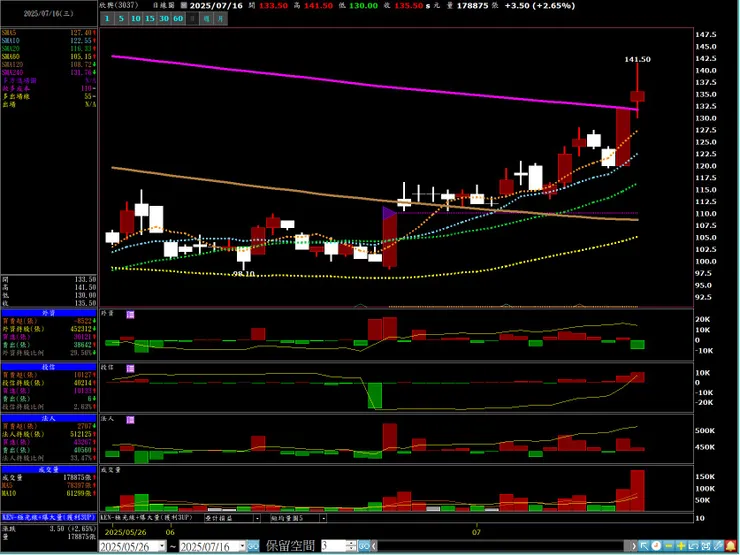Click the SMA60 legend row

tap(49, 57)
